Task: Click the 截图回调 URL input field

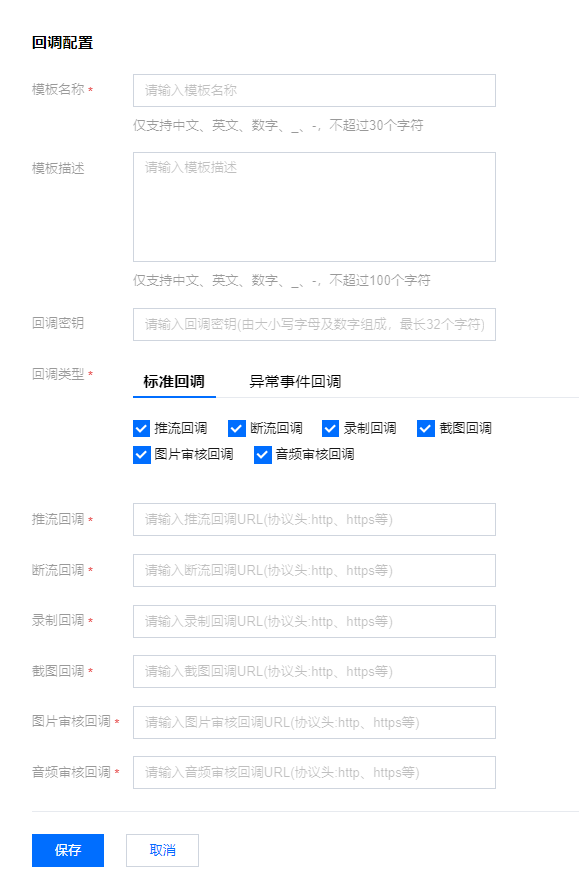Action: coord(314,672)
